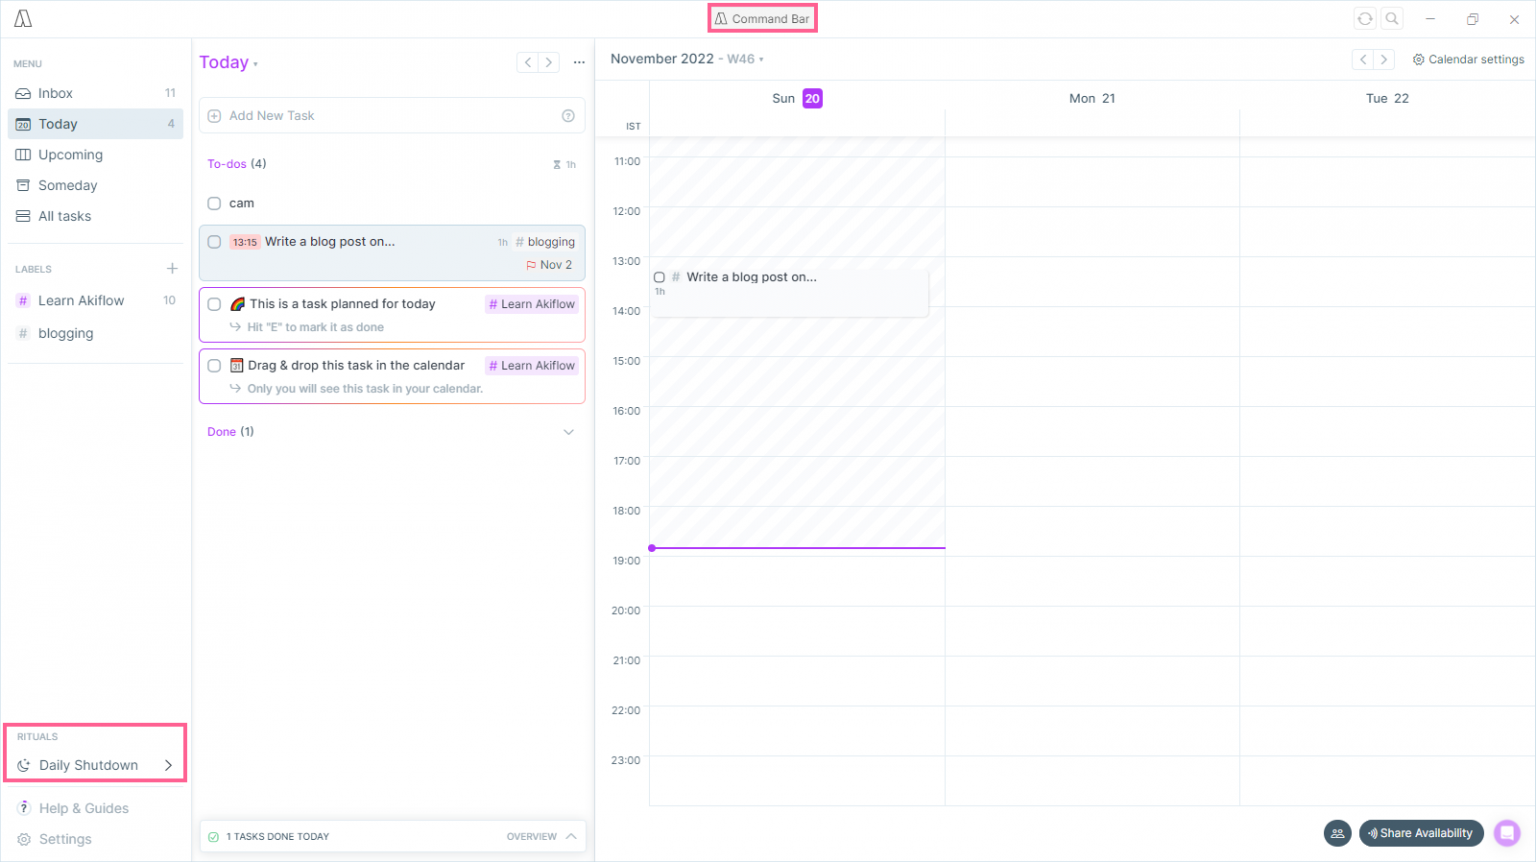Go to next day in the task list
1536x862 pixels.
549,63
